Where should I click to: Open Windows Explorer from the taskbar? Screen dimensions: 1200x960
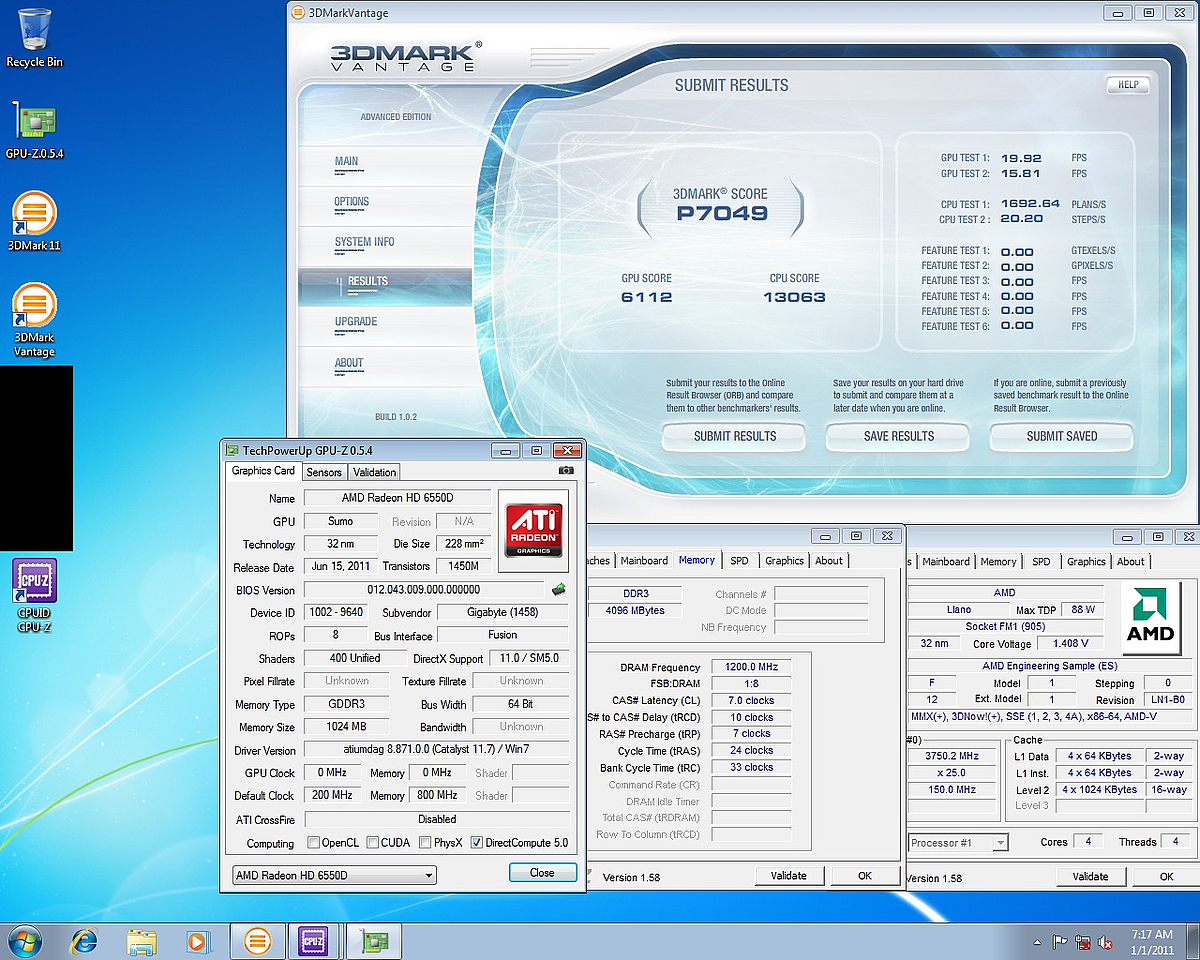(141, 941)
